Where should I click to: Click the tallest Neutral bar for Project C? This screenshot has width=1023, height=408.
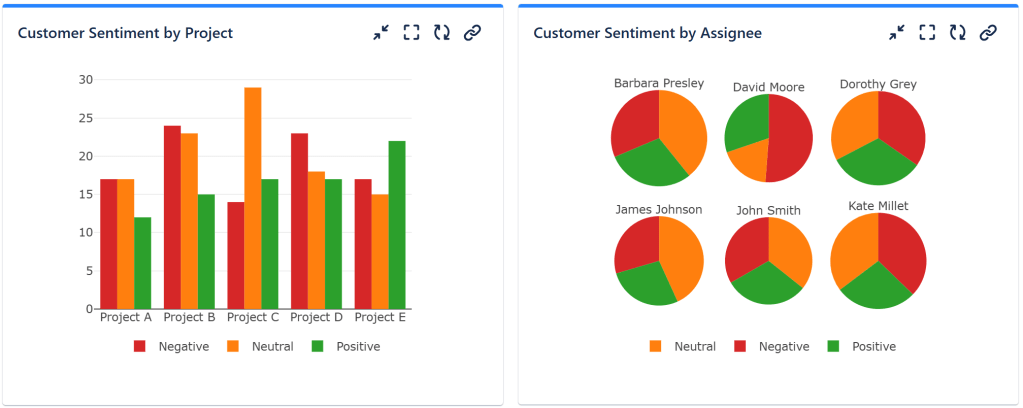pyautogui.click(x=253, y=200)
